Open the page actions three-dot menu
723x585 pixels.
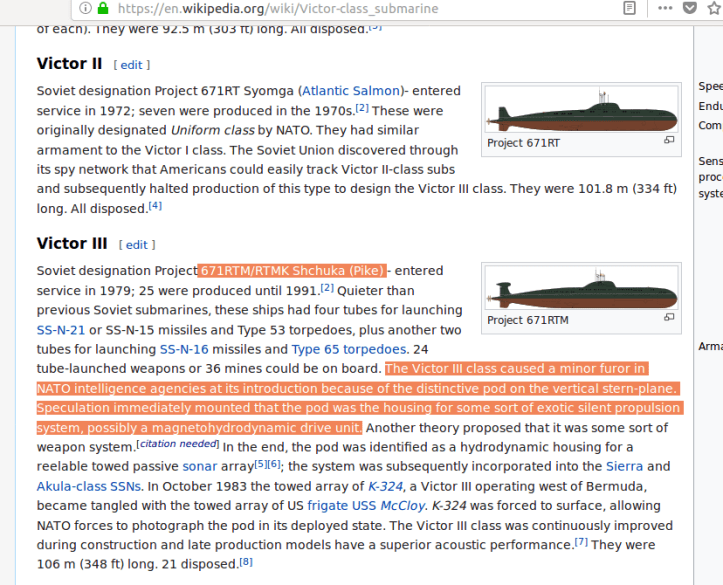point(666,8)
